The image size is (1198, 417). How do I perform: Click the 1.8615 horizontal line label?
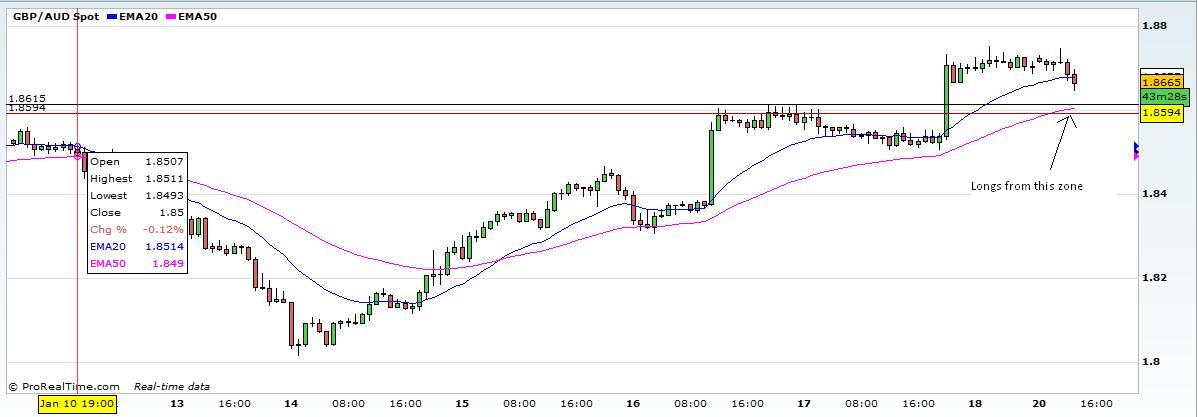click(x=26, y=99)
